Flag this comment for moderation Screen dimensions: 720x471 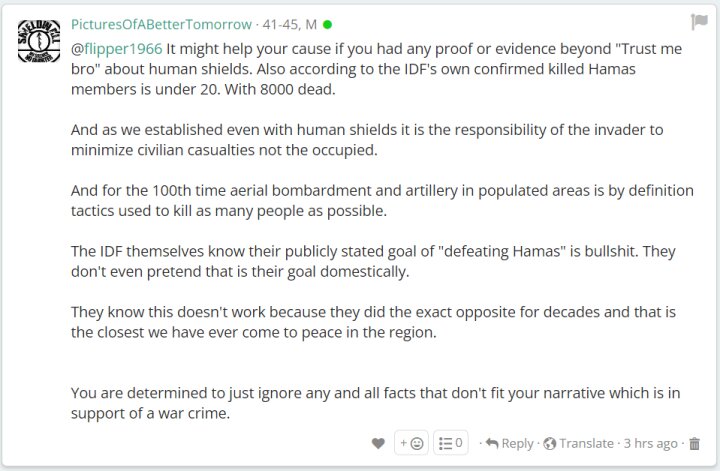click(x=699, y=22)
